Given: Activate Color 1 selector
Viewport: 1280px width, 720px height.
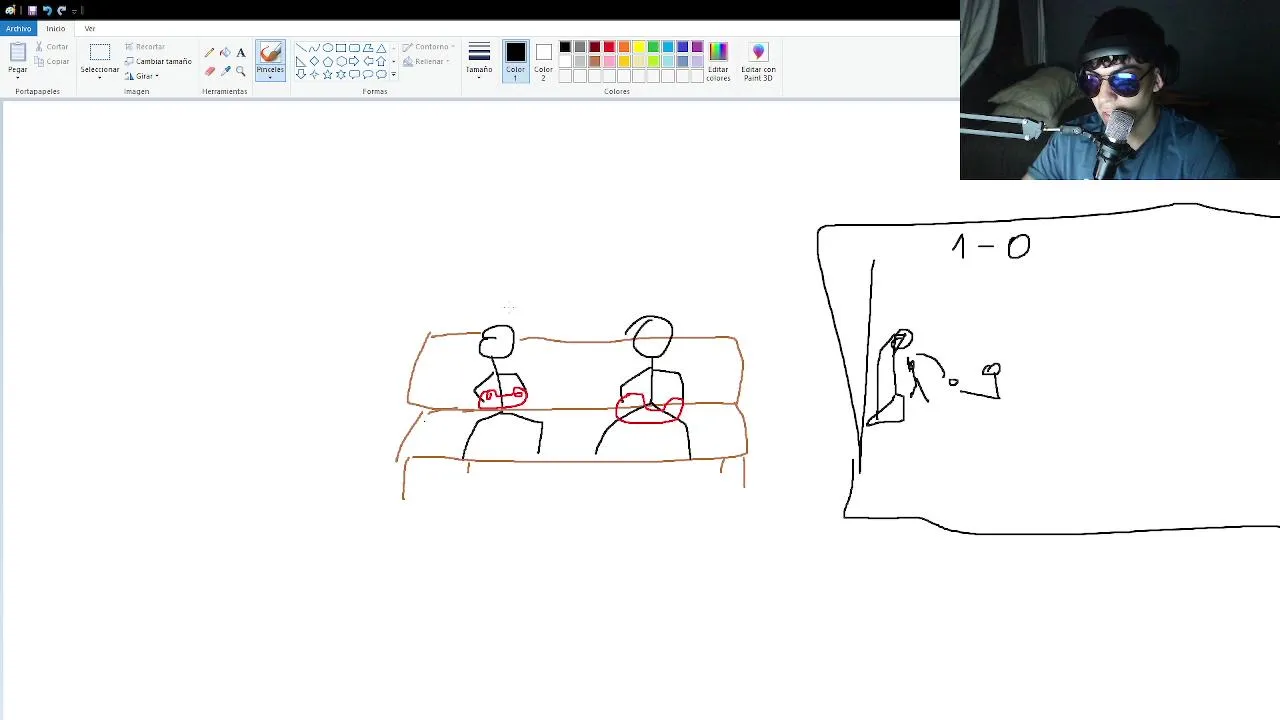Looking at the screenshot, I should coord(515,61).
